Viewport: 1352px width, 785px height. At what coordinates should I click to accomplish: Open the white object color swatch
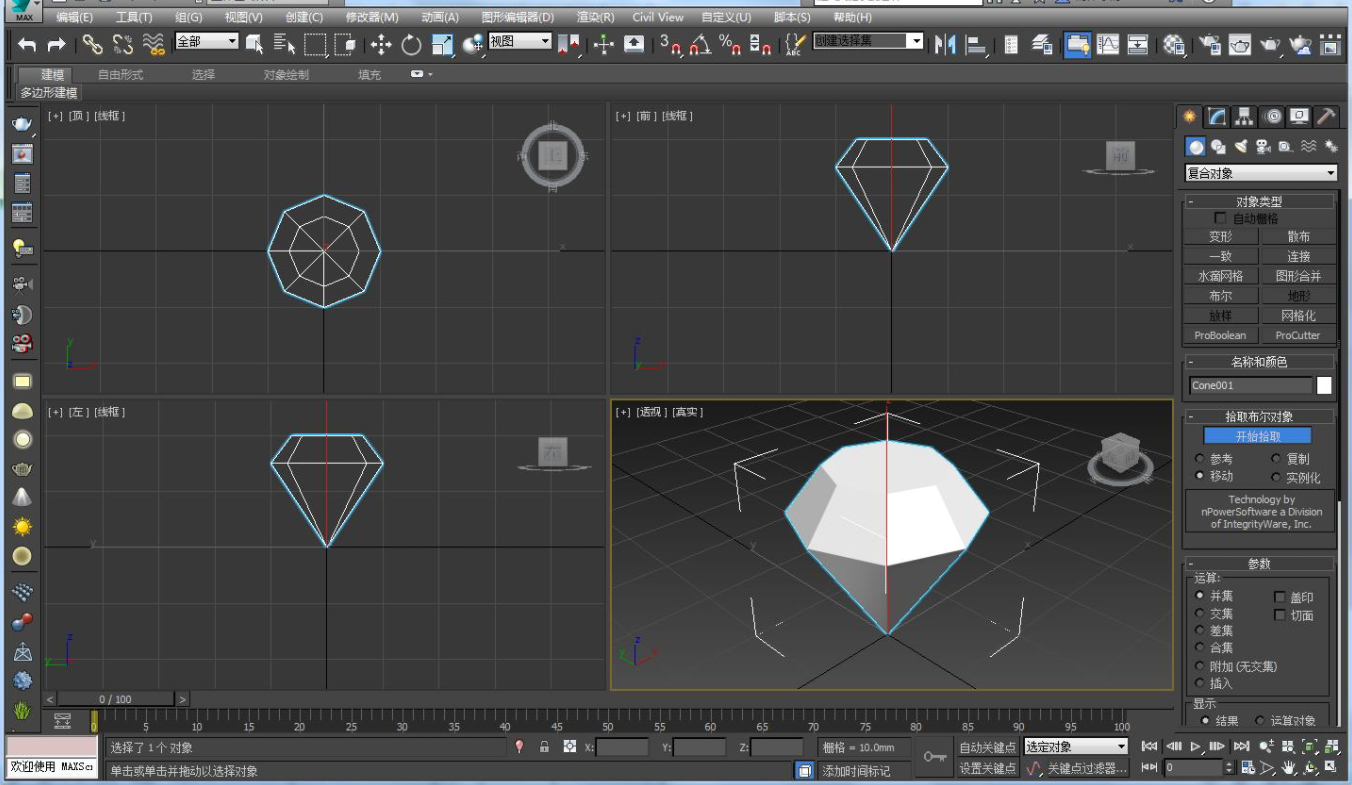[x=1324, y=385]
